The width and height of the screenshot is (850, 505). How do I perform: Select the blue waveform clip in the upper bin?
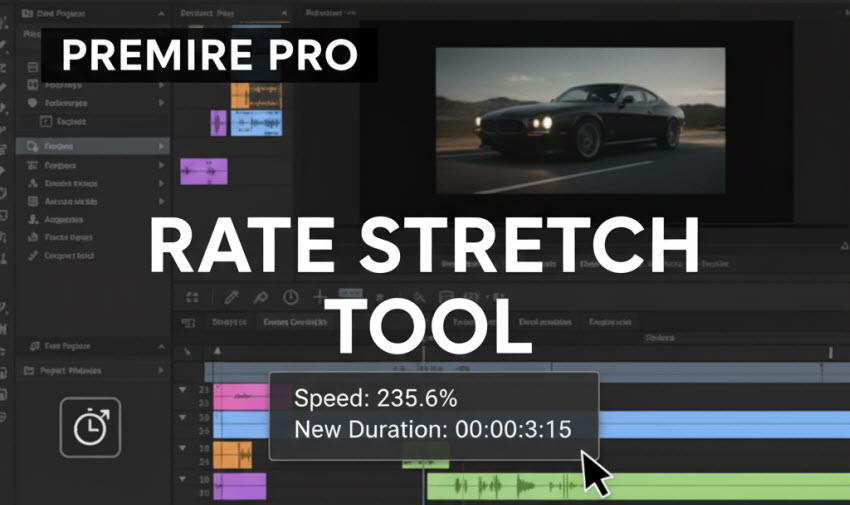(256, 124)
